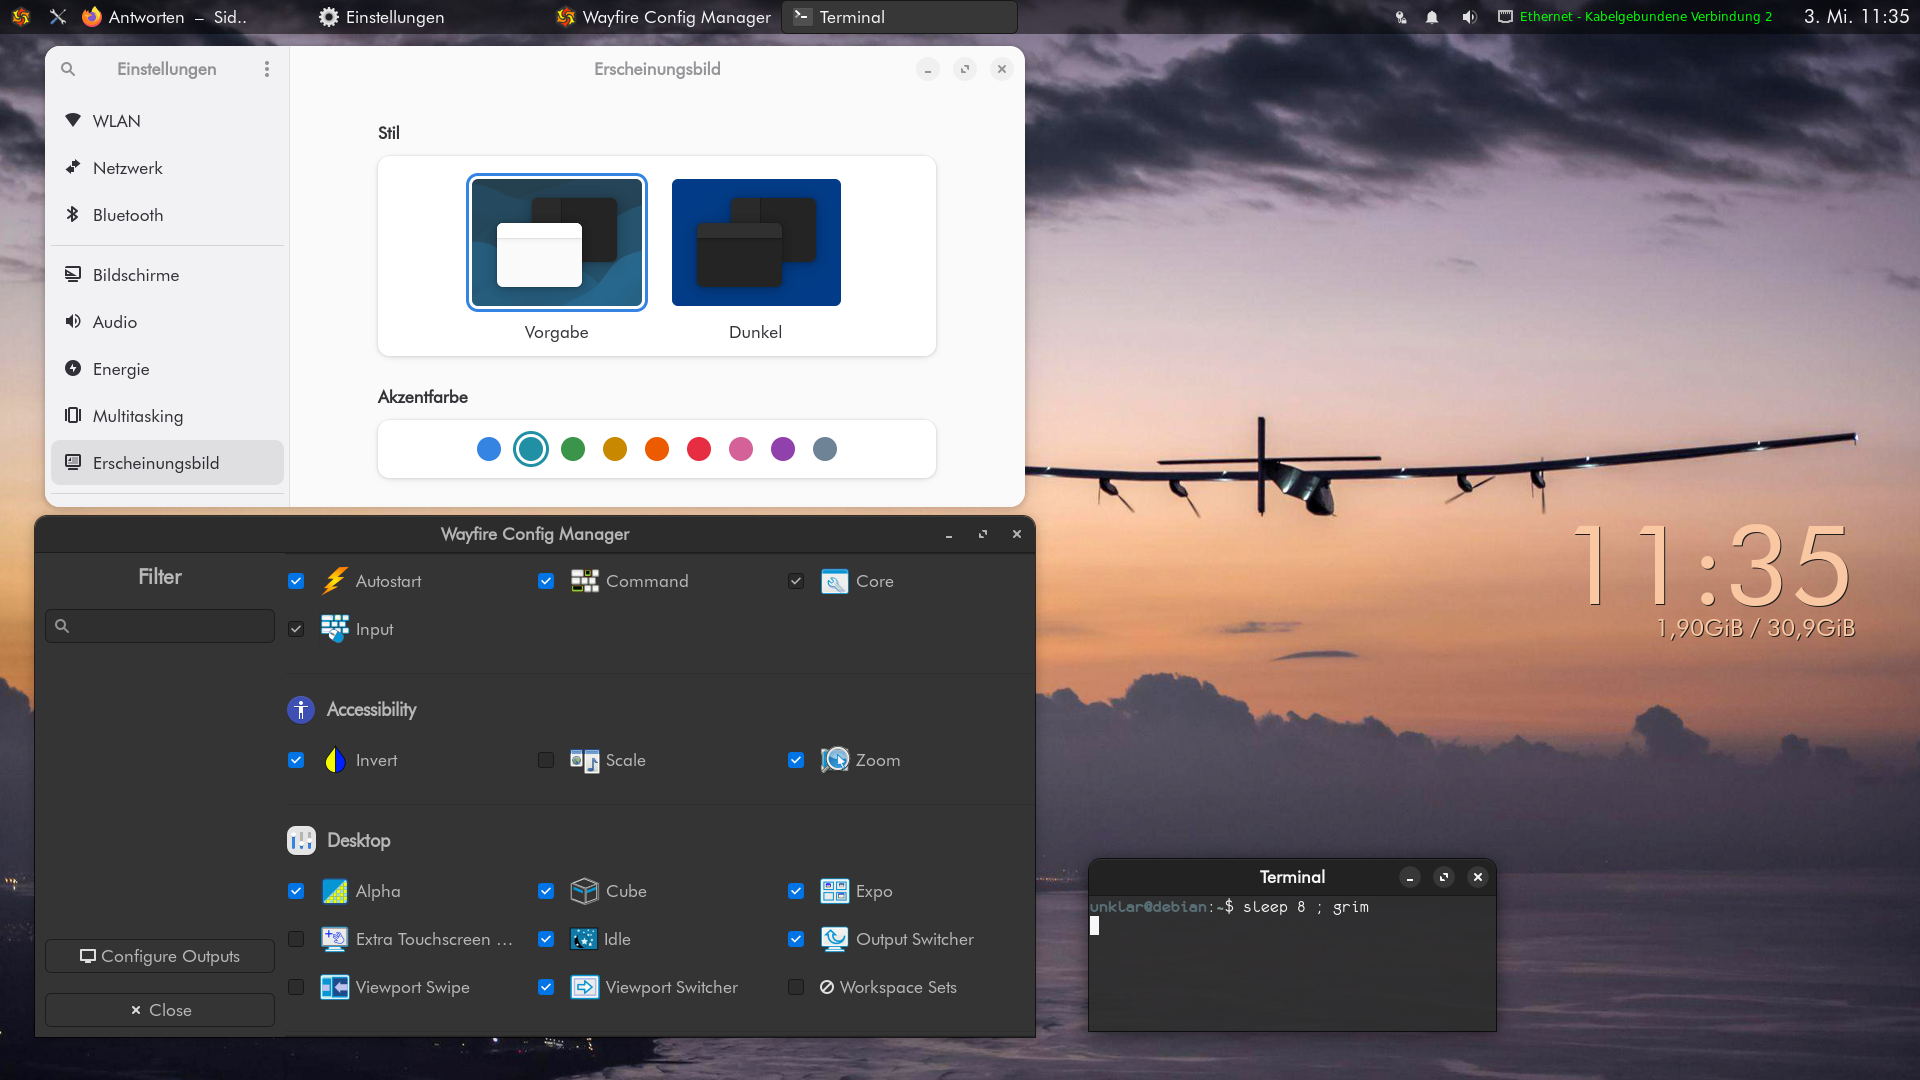Viewport: 1920px width, 1080px height.
Task: Open the Cube plugin icon
Action: 584,891
